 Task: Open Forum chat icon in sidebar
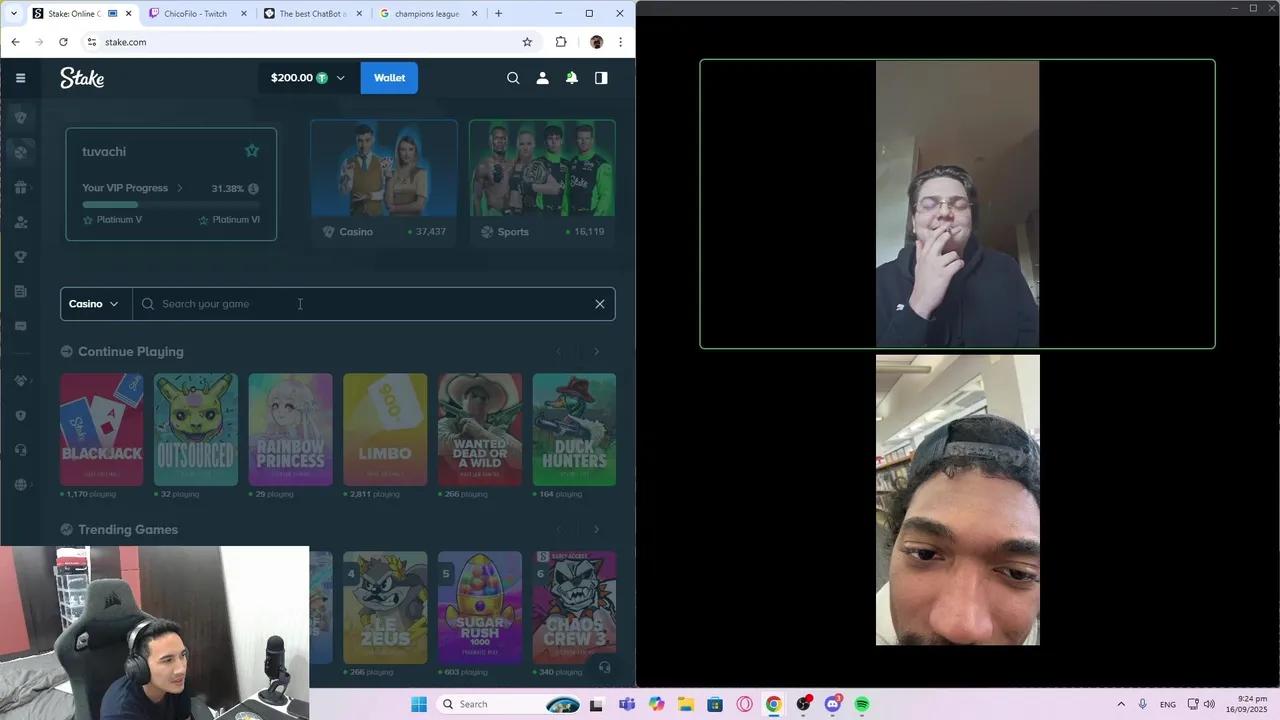pyautogui.click(x=20, y=326)
